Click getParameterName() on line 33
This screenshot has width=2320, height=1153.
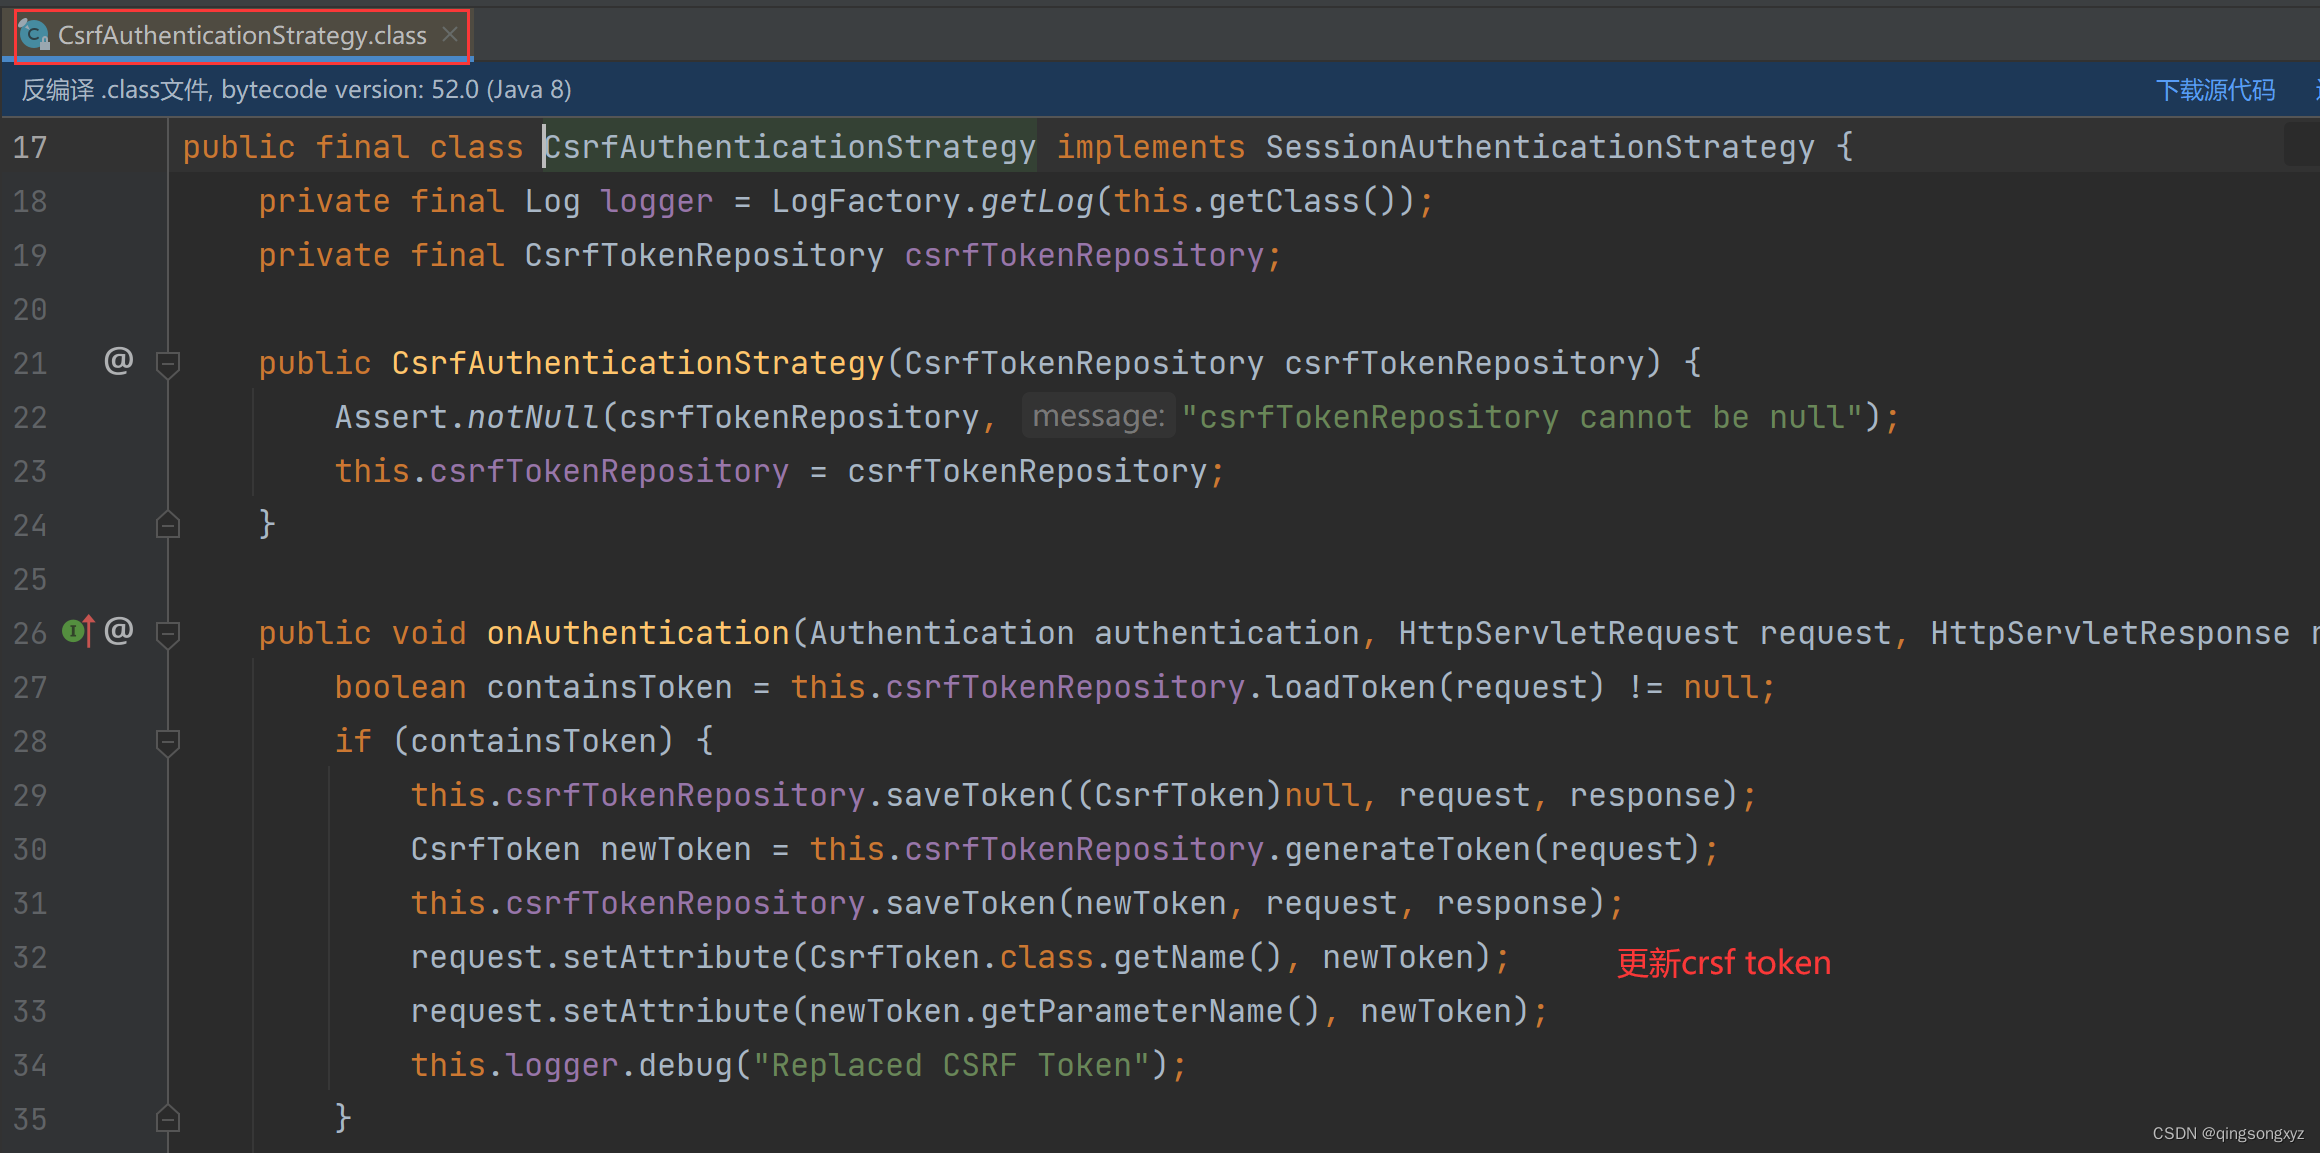pos(1150,1012)
